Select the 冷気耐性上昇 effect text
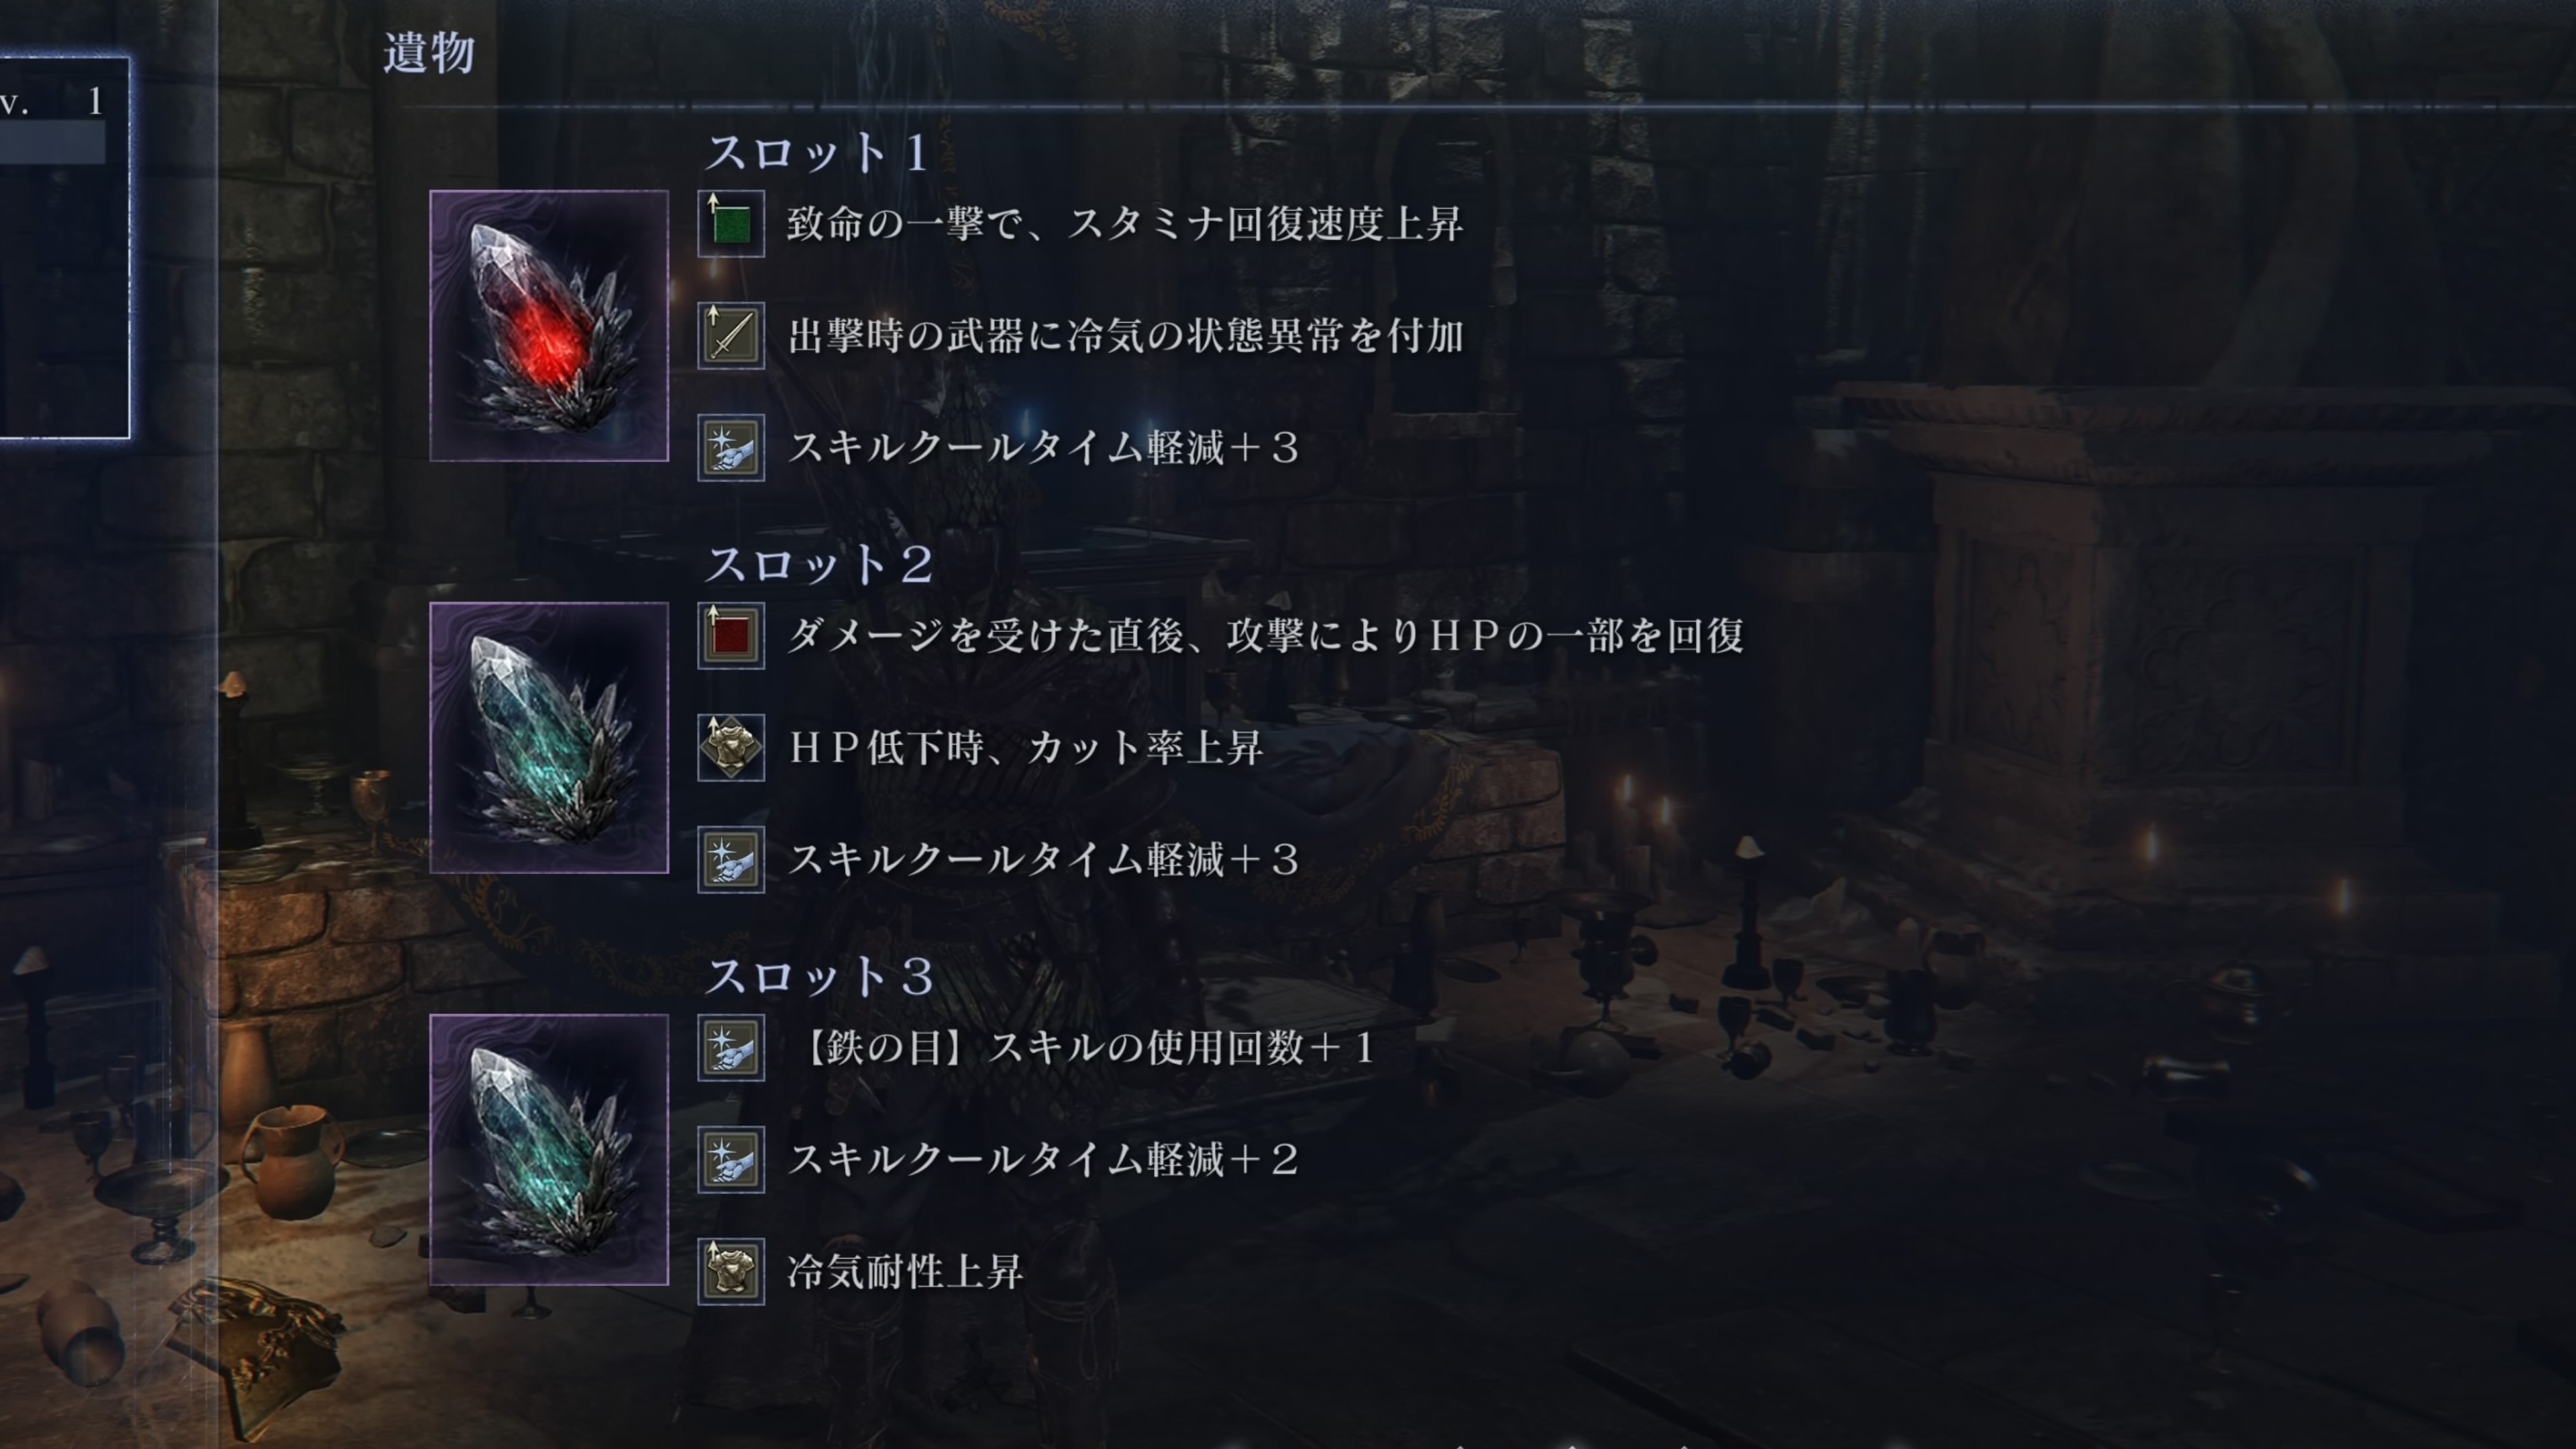 pyautogui.click(x=905, y=1272)
